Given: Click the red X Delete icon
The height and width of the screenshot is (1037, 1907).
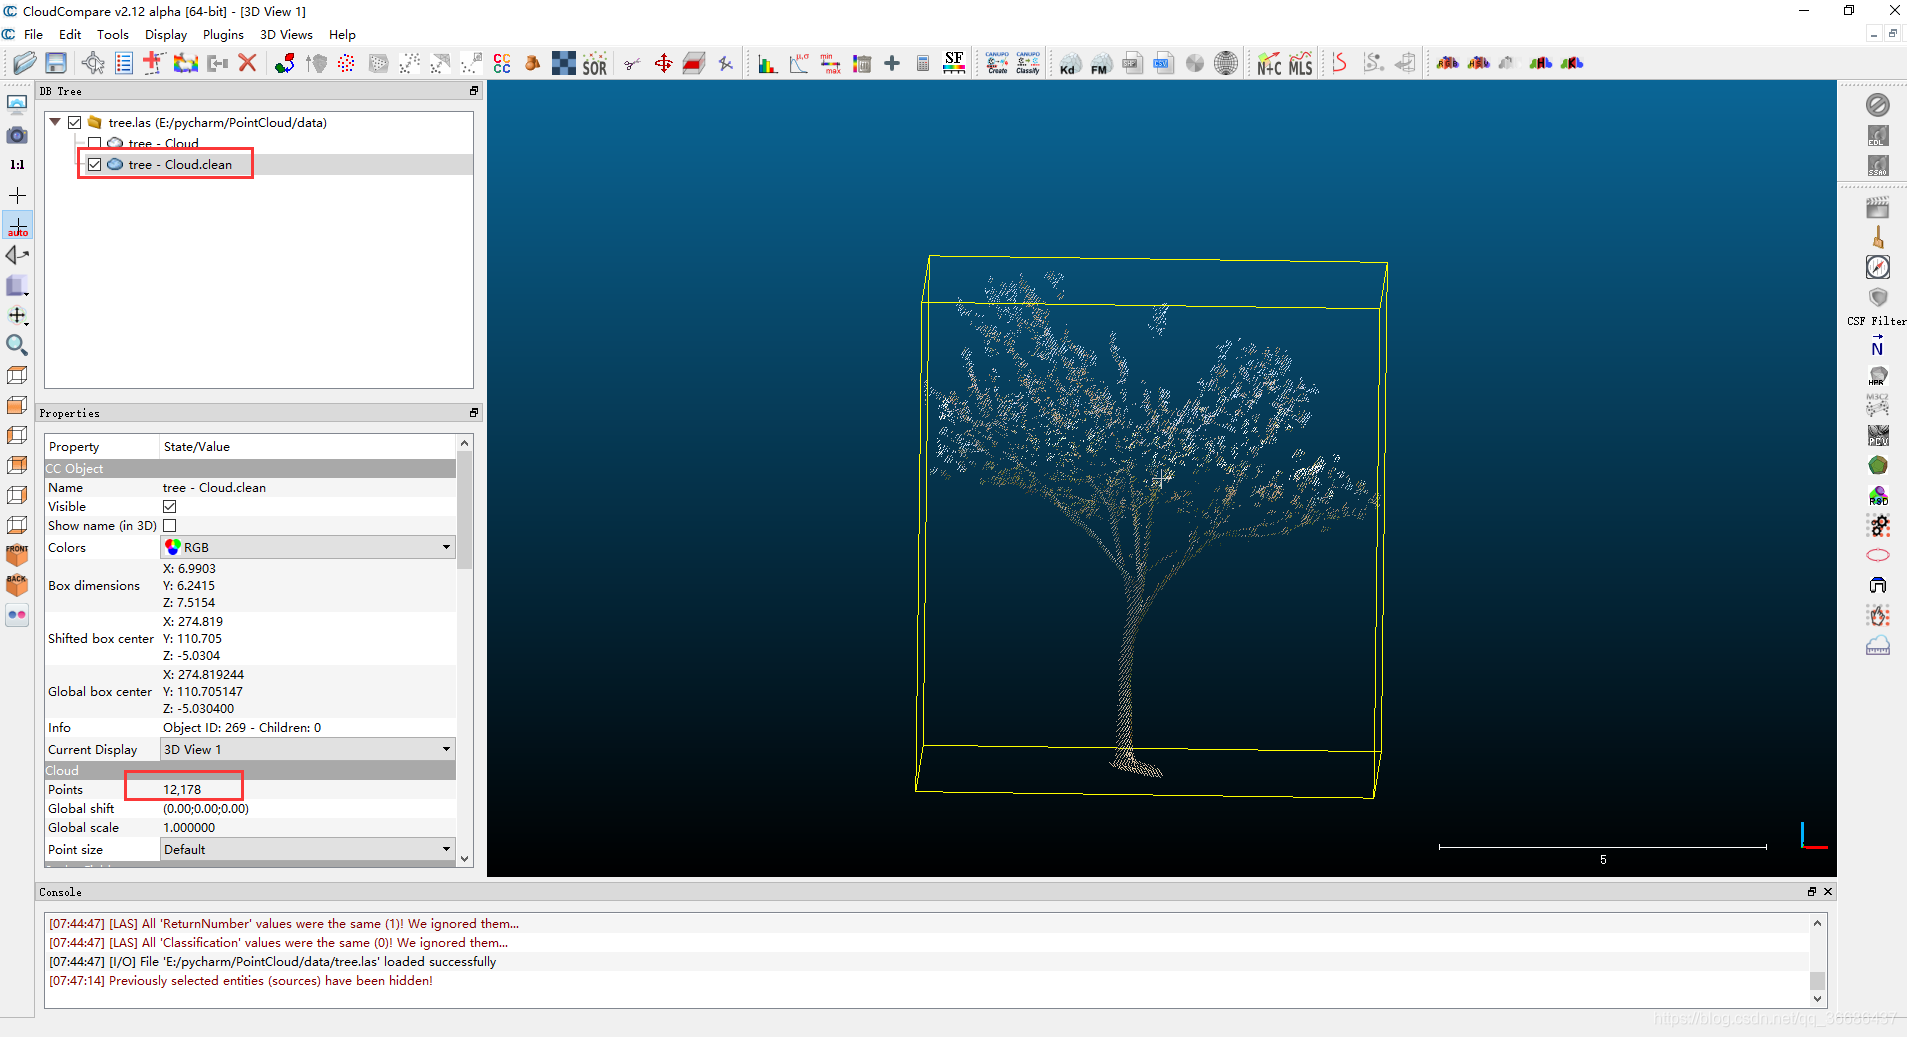Looking at the screenshot, I should tap(248, 63).
